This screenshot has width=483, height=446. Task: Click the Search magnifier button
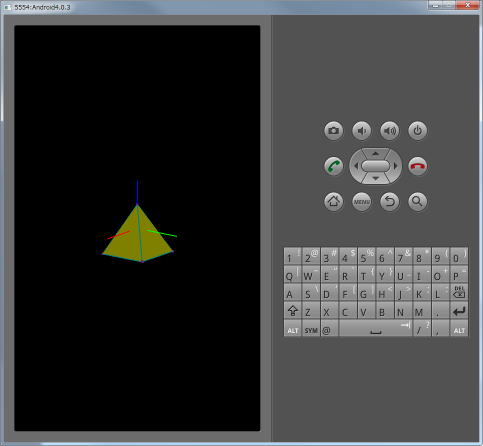pos(418,201)
